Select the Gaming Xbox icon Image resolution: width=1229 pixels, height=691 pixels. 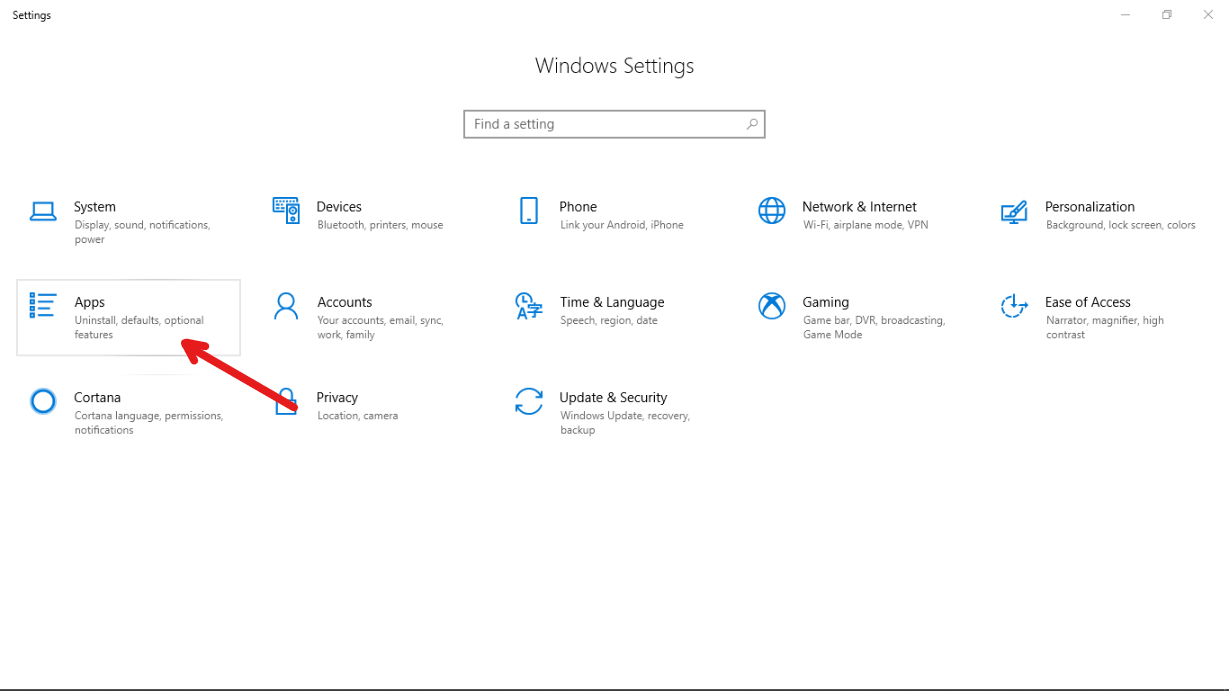tap(771, 306)
